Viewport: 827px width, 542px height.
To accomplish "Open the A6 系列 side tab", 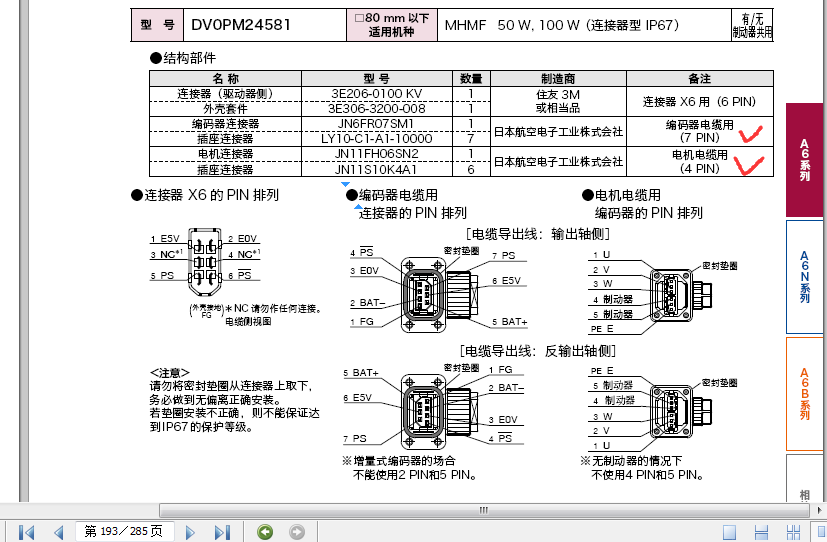I will pos(805,160).
